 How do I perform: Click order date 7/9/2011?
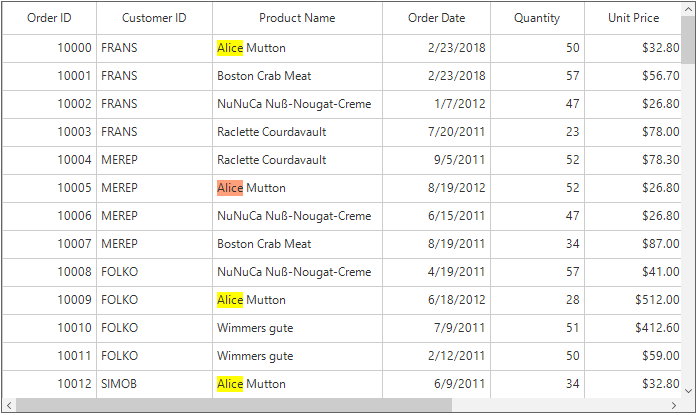point(437,328)
